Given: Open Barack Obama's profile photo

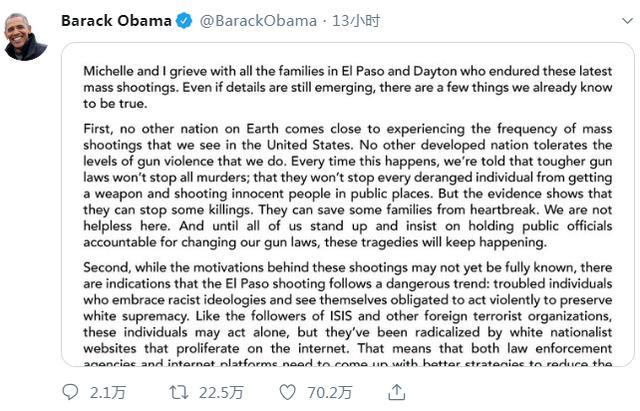Looking at the screenshot, I should click(x=26, y=37).
